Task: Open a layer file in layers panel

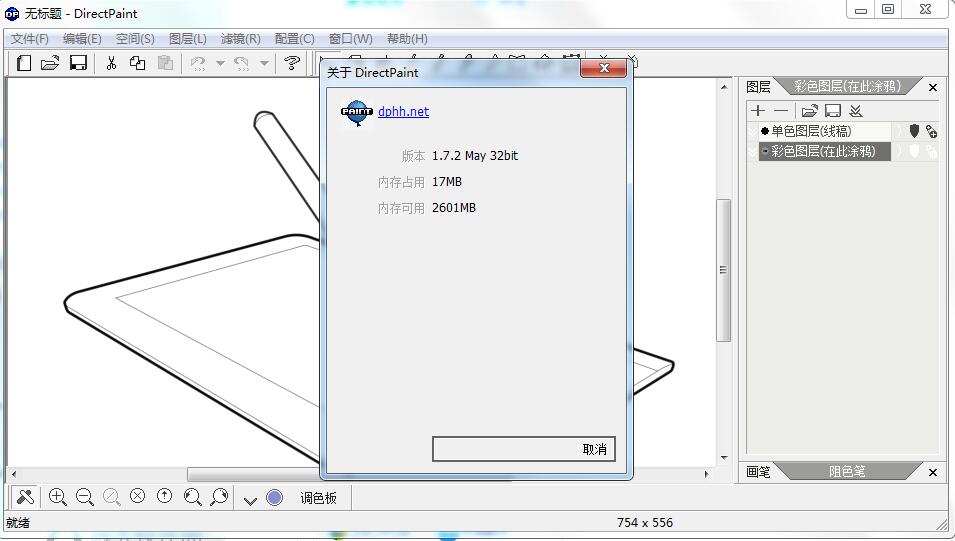Action: [809, 110]
